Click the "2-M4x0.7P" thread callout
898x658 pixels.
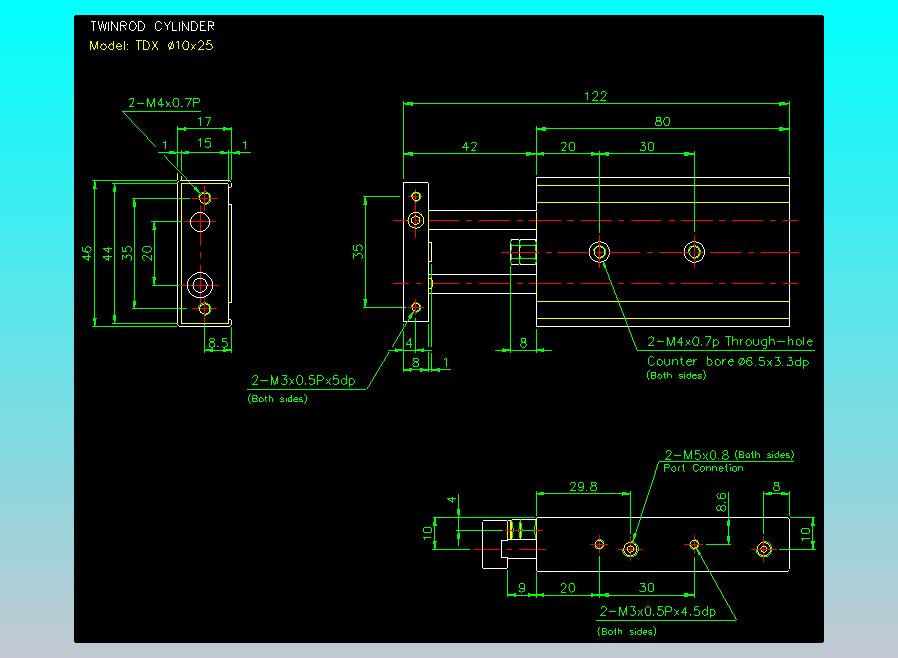pyautogui.click(x=164, y=103)
